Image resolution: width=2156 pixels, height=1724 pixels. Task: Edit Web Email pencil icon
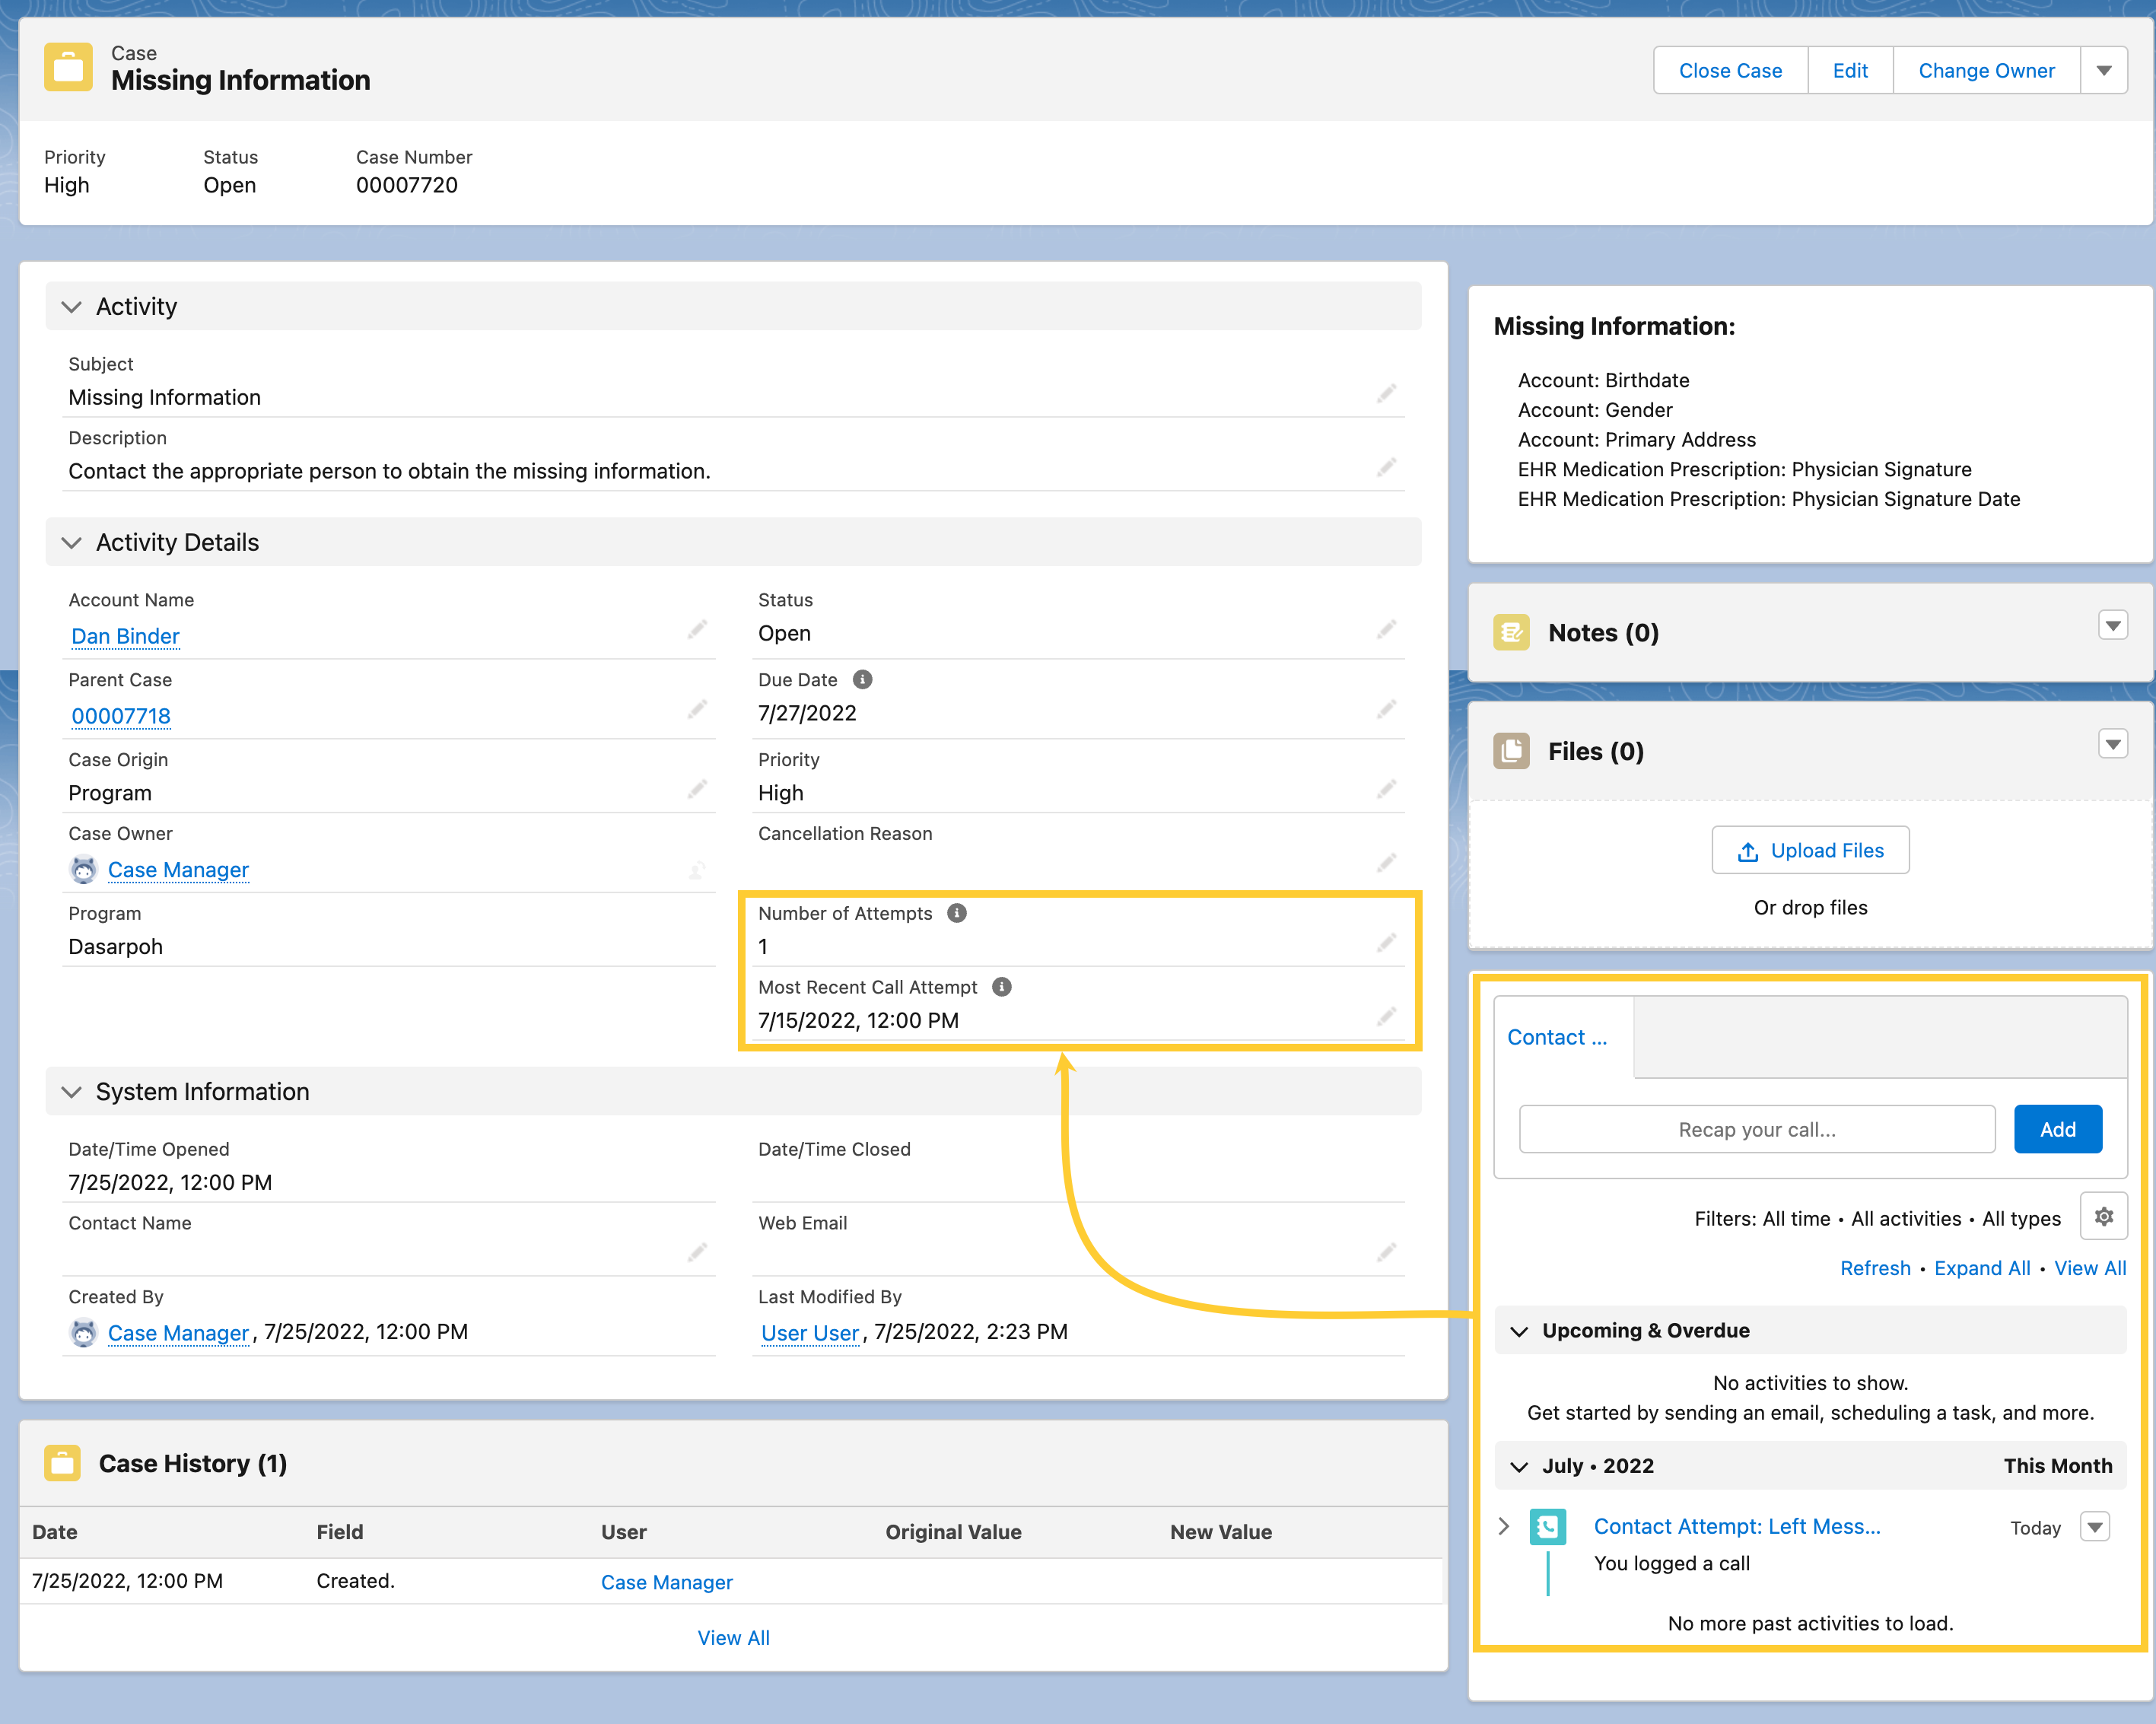[1386, 1253]
